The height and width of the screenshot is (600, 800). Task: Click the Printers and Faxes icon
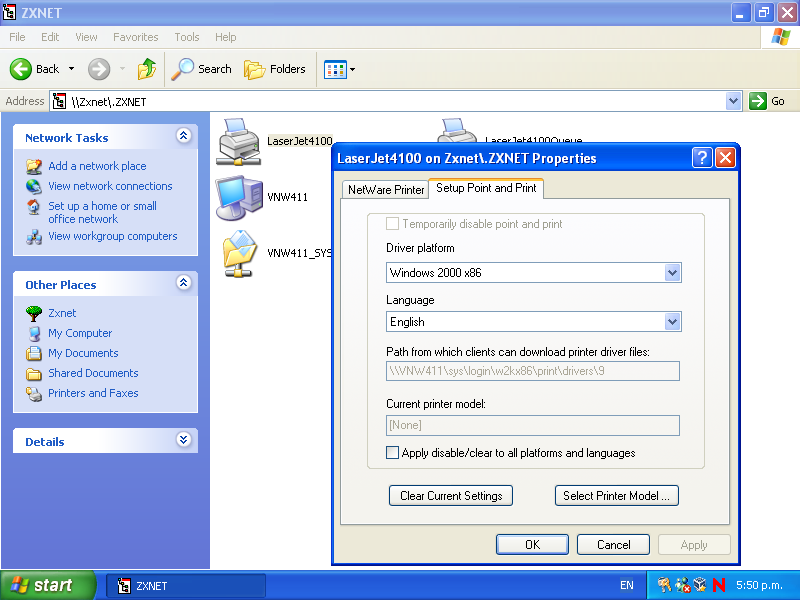pos(34,393)
